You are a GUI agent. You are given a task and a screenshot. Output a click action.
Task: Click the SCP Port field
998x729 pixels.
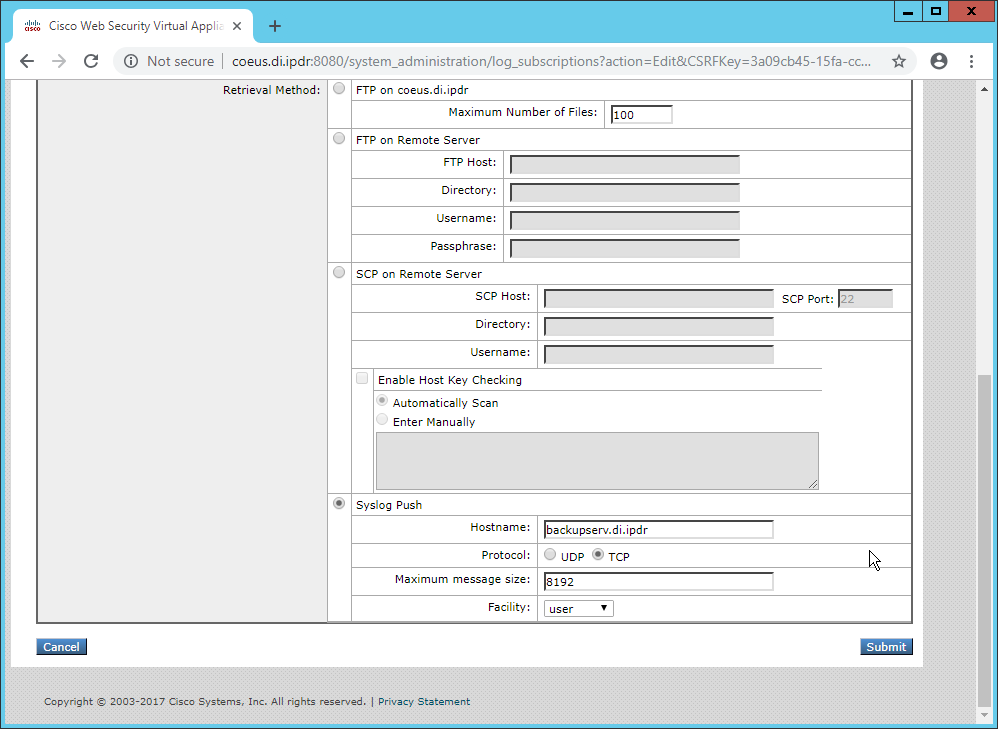865,299
